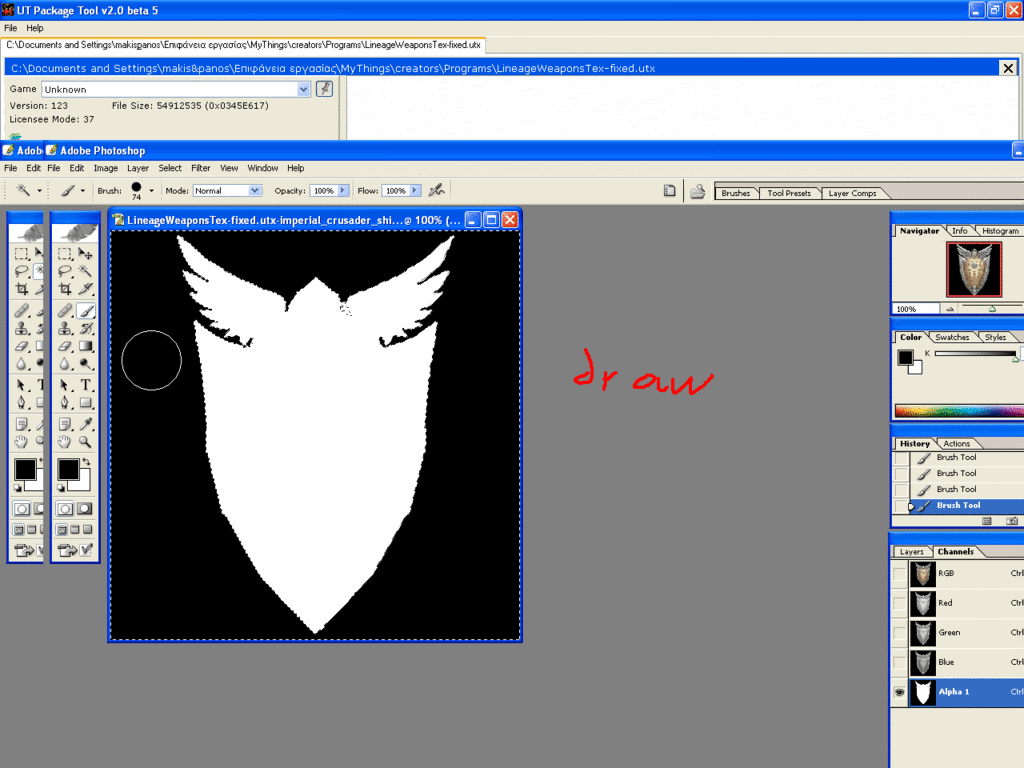
Task: Choose the Gradient tool
Action: [86, 347]
